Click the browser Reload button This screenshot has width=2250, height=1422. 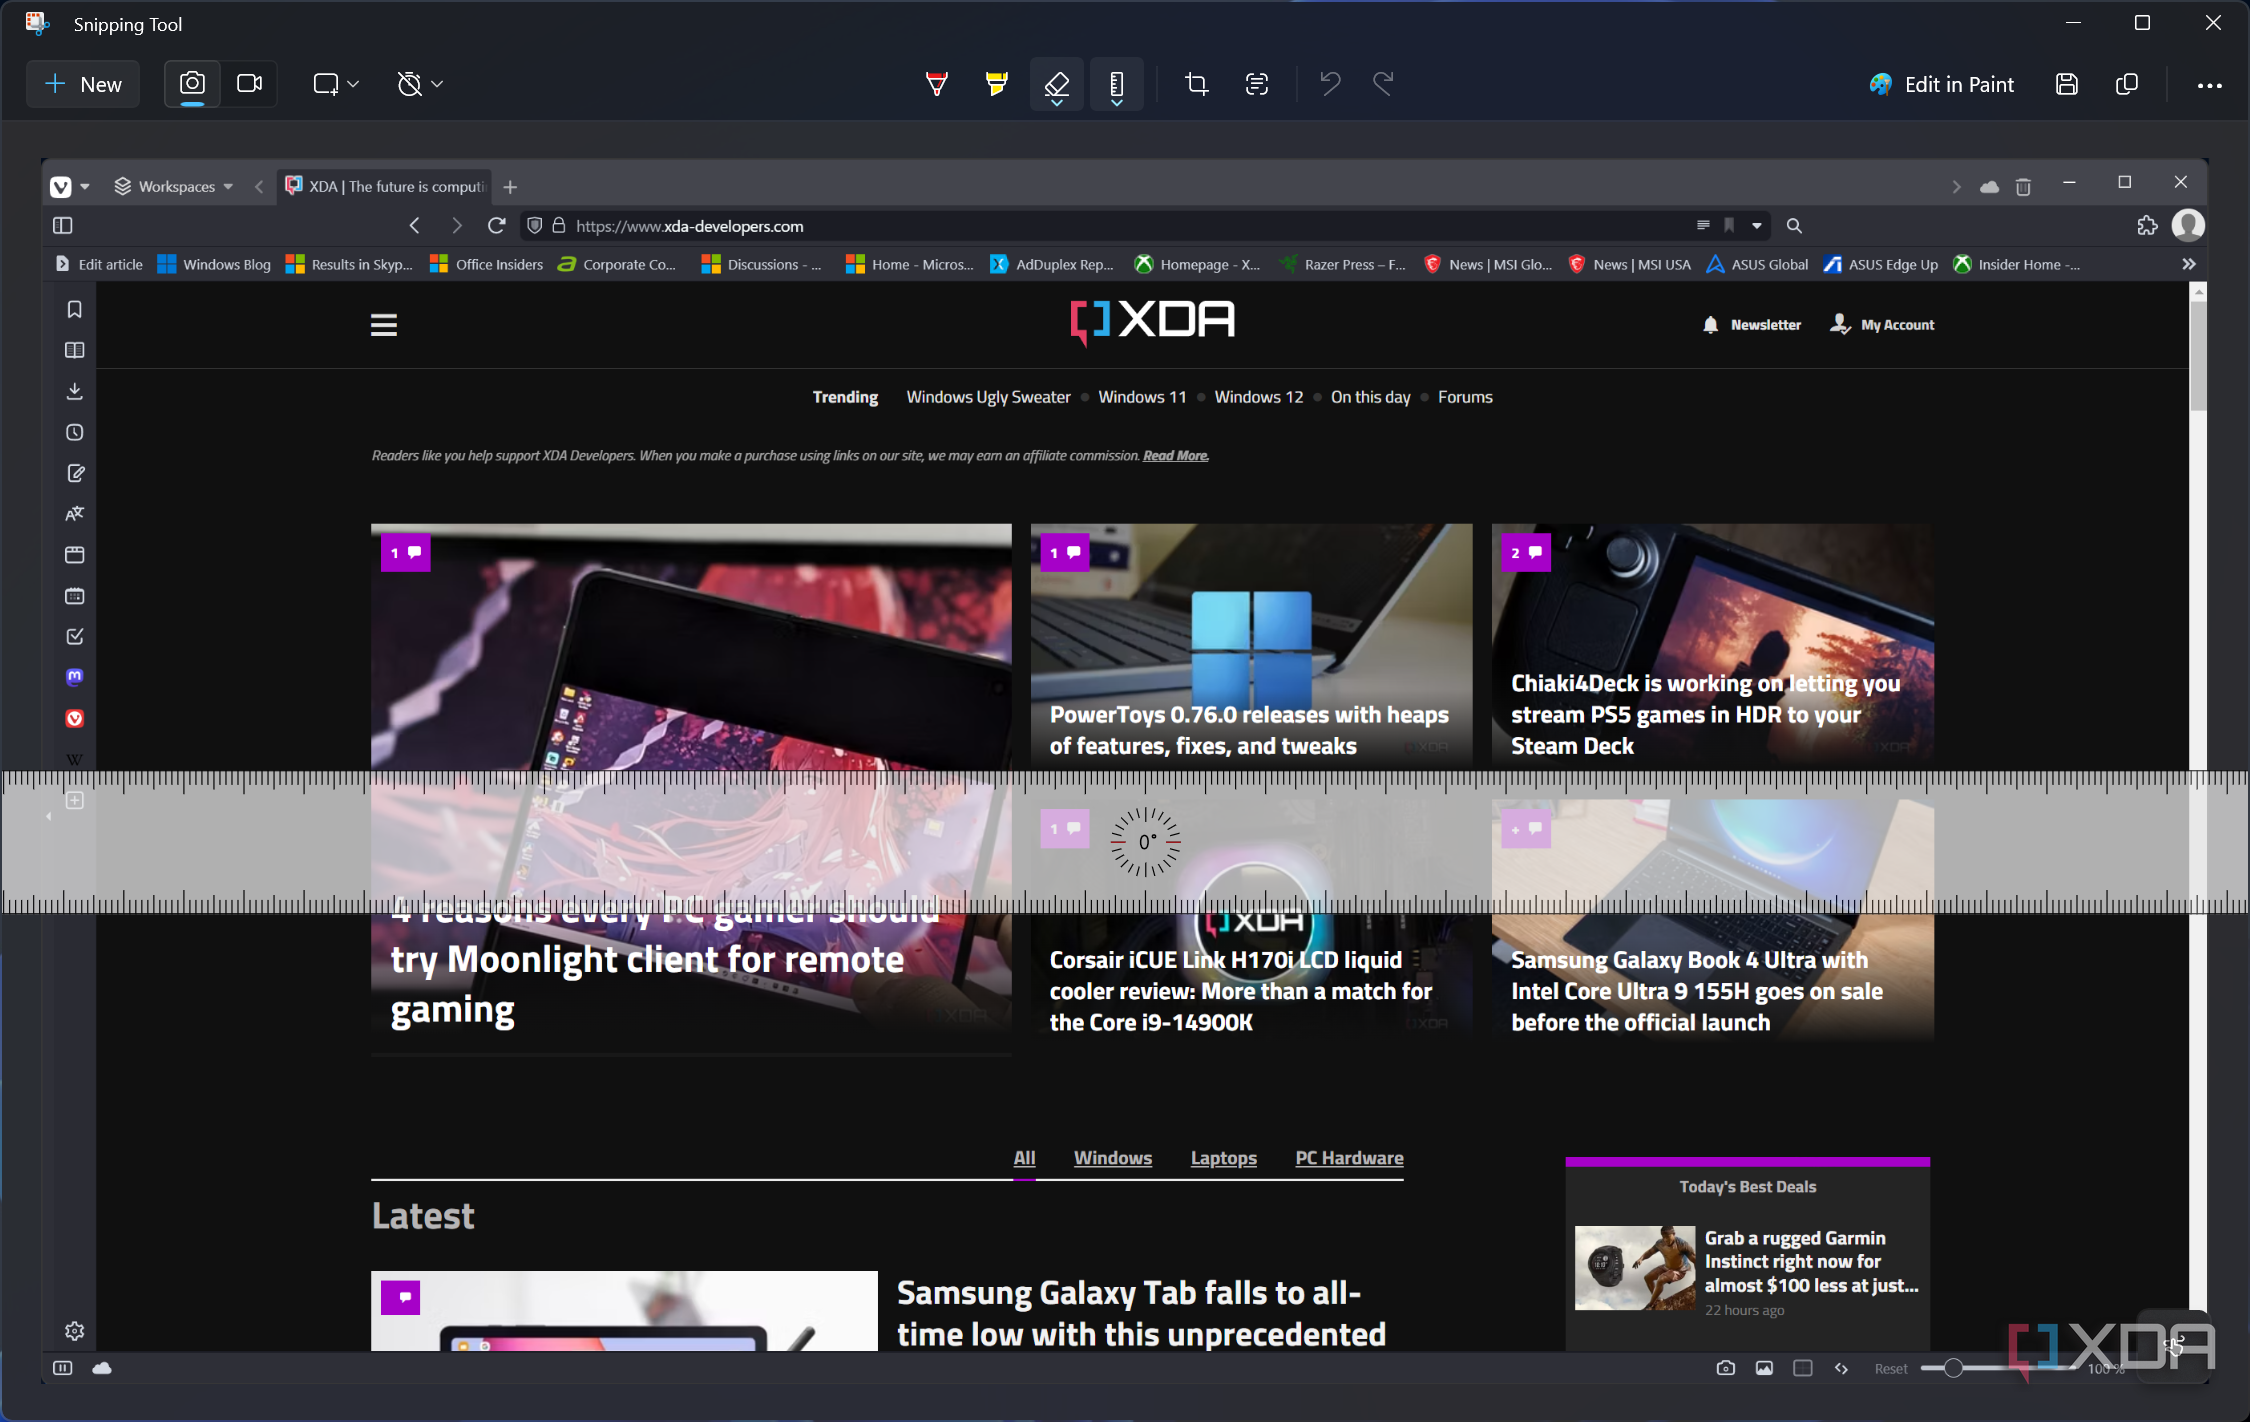[x=496, y=226]
